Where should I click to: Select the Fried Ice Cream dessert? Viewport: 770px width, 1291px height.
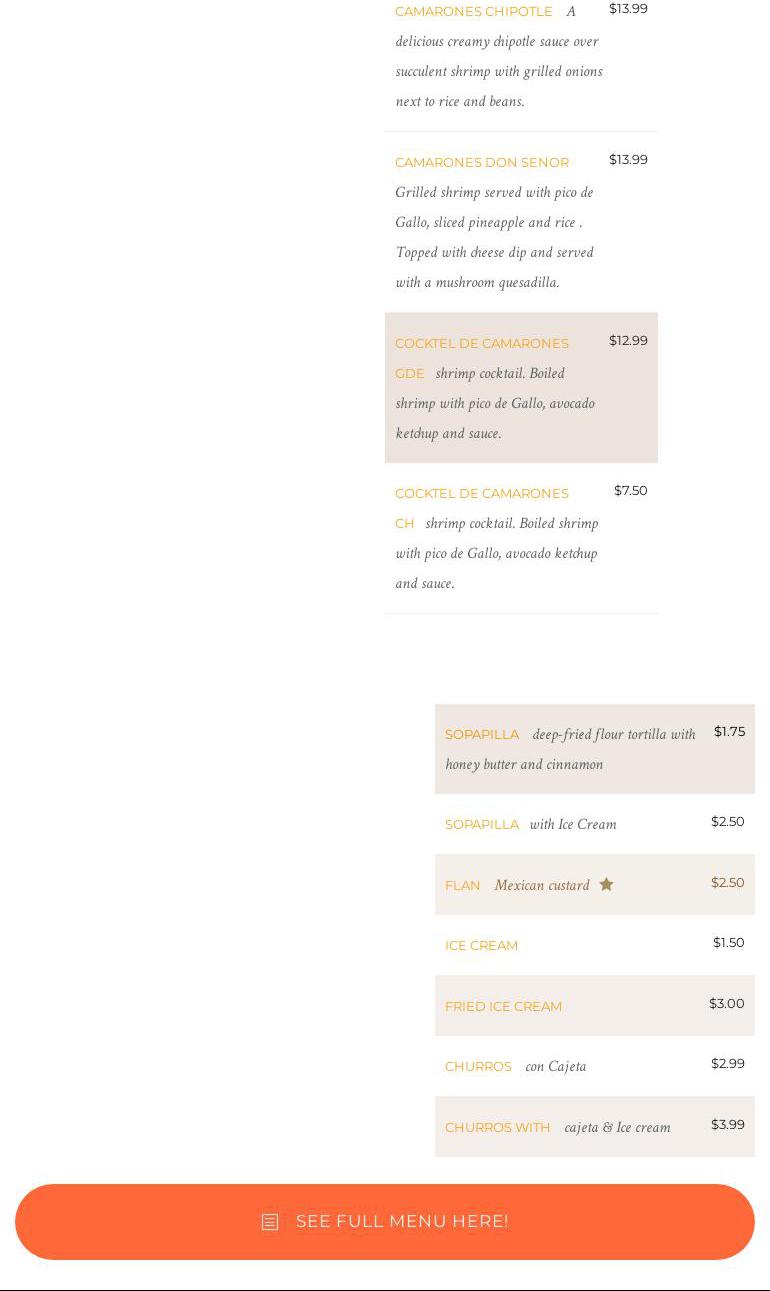pos(503,1007)
